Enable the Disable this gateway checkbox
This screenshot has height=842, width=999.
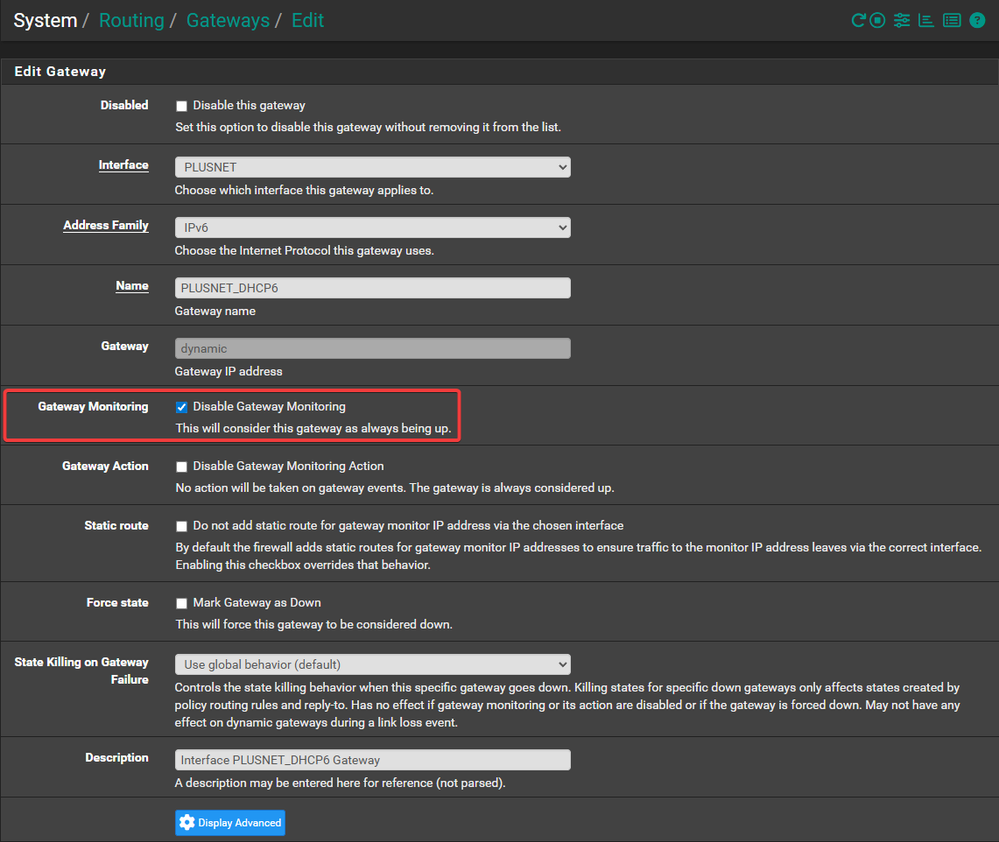pyautogui.click(x=181, y=106)
